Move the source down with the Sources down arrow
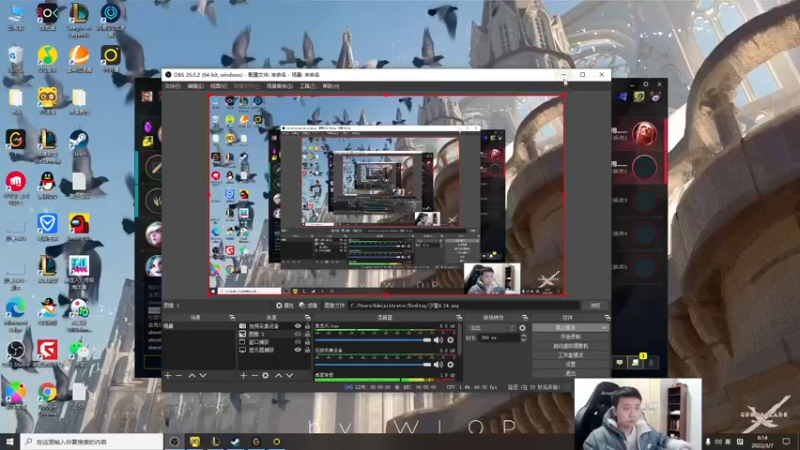The image size is (800, 450). click(x=289, y=376)
